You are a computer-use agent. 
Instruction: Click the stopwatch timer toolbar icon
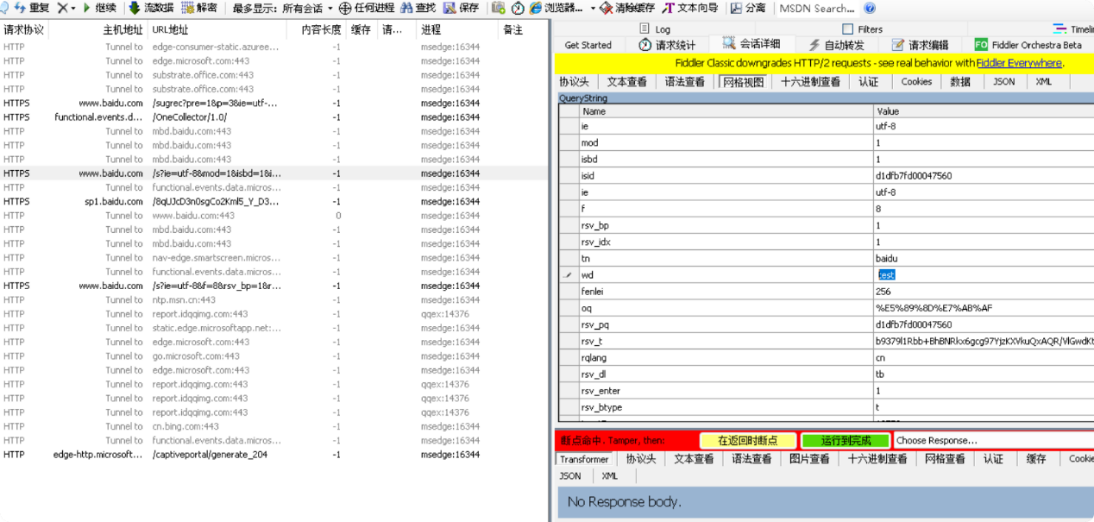pos(517,8)
